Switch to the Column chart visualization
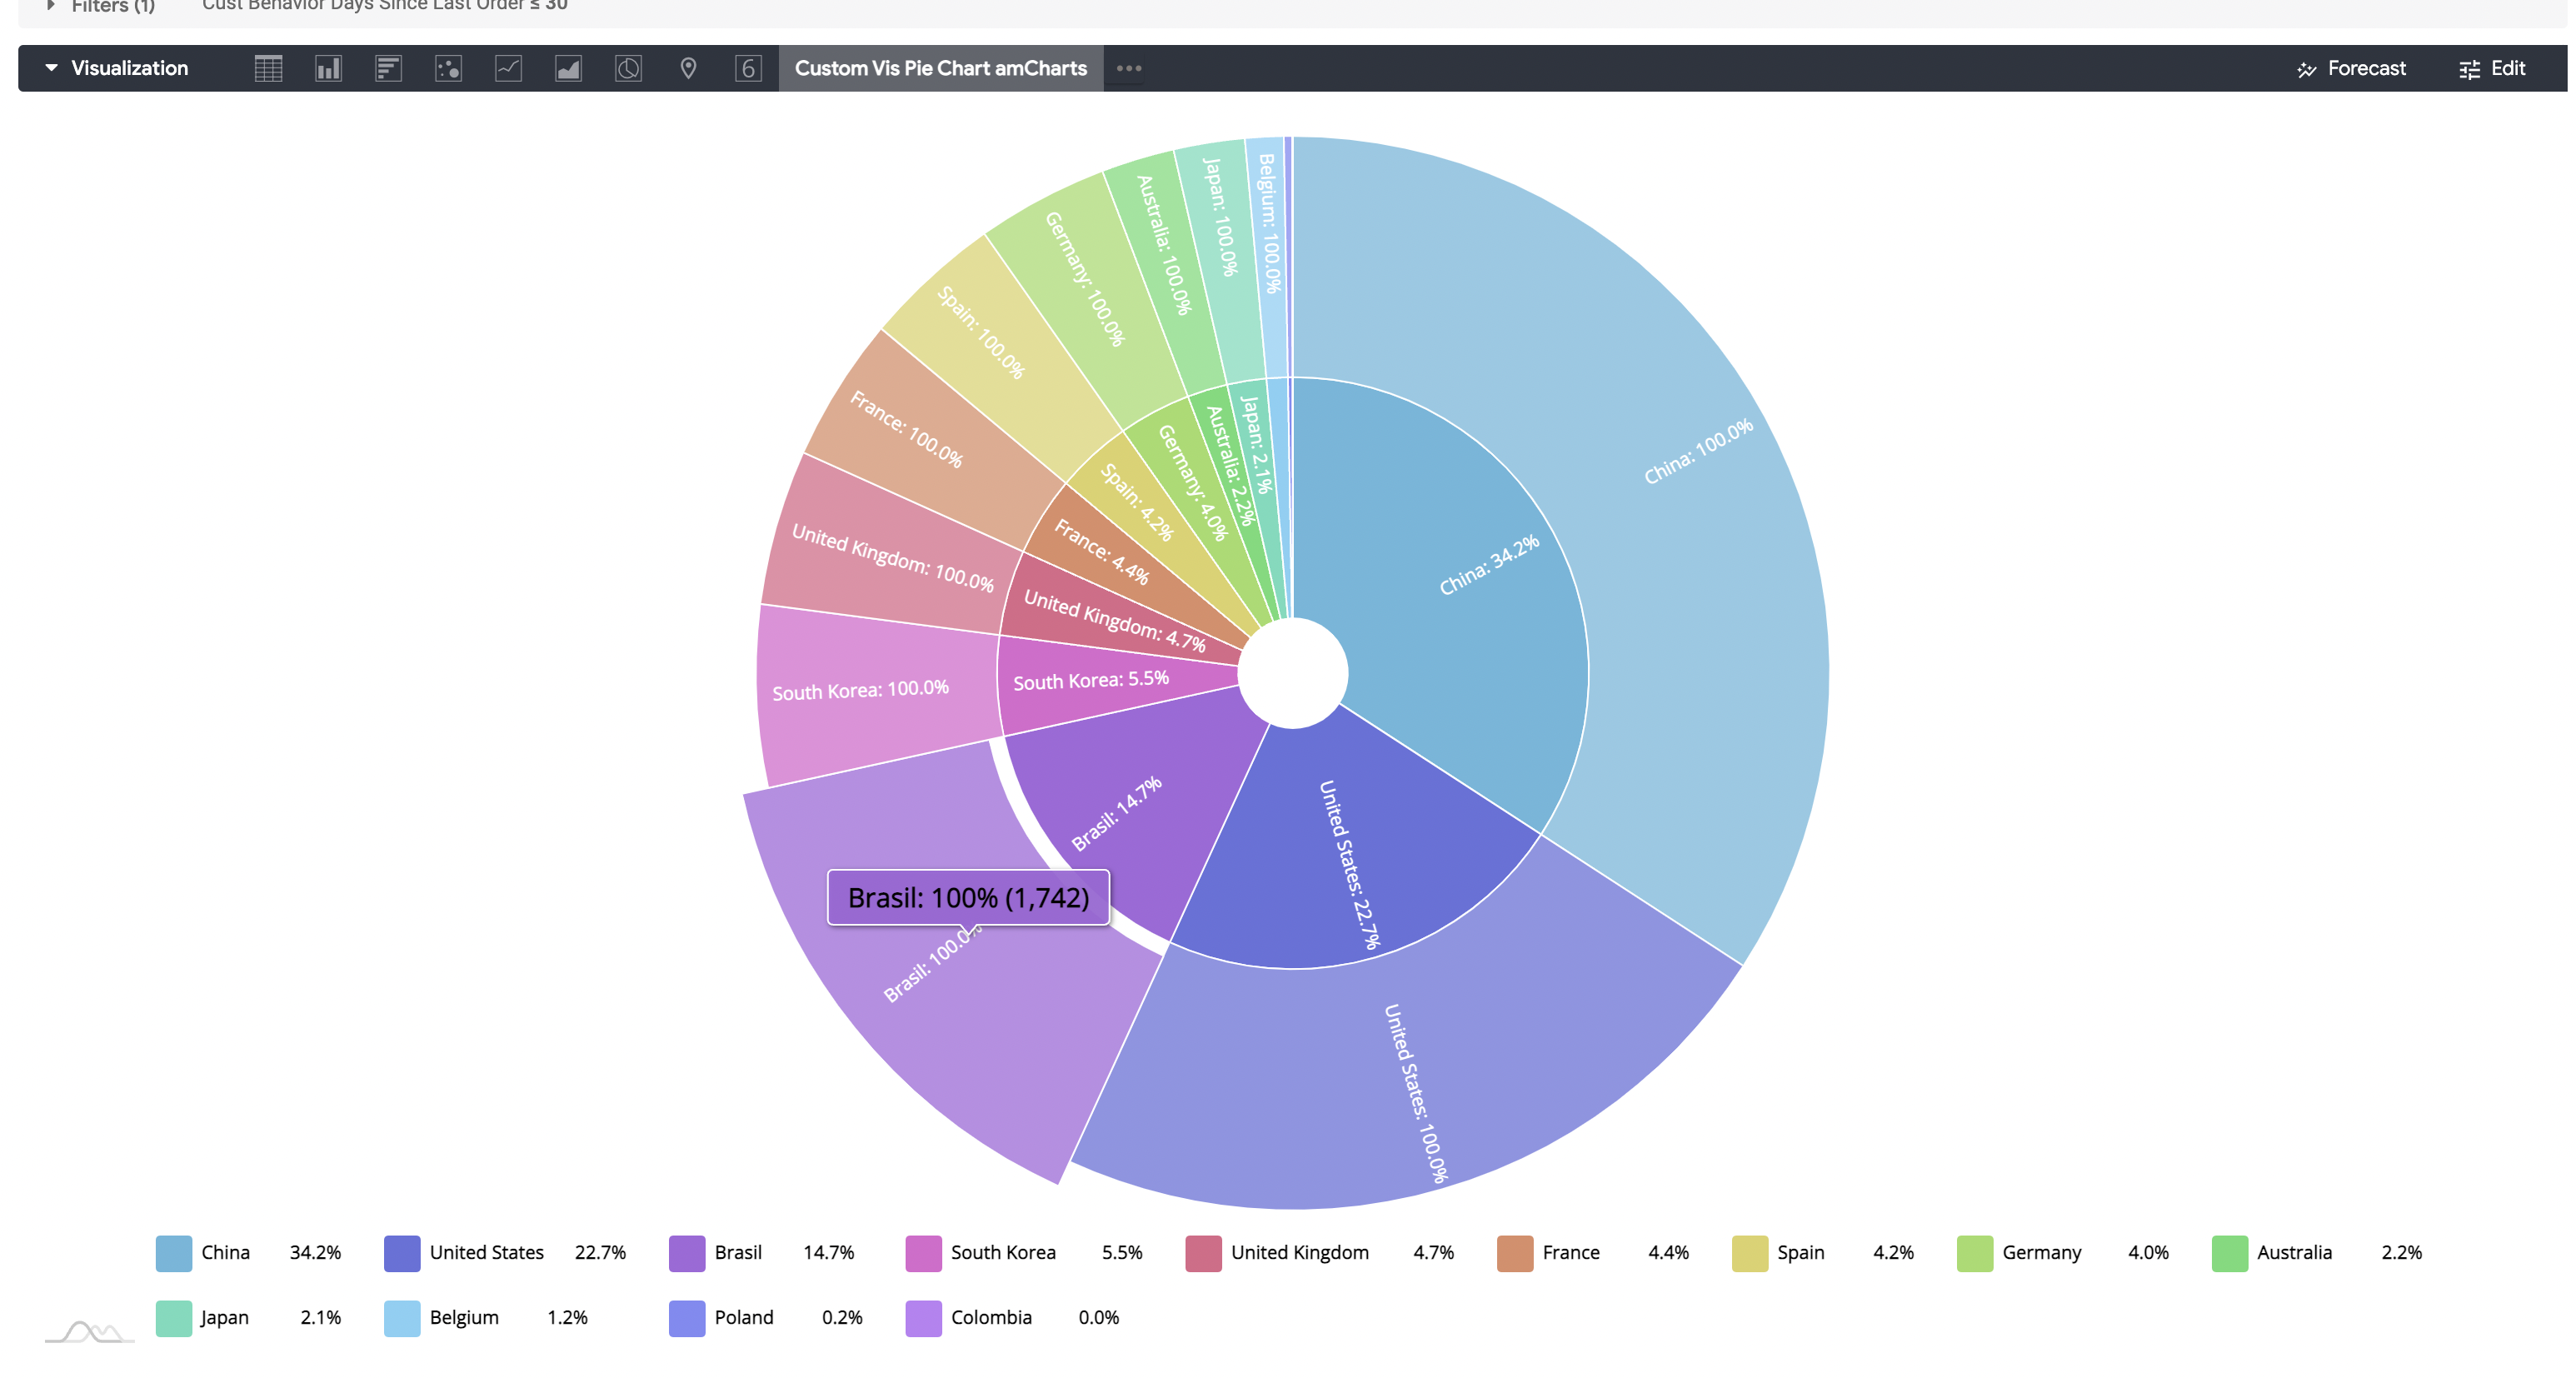2576x1378 pixels. 327,68
